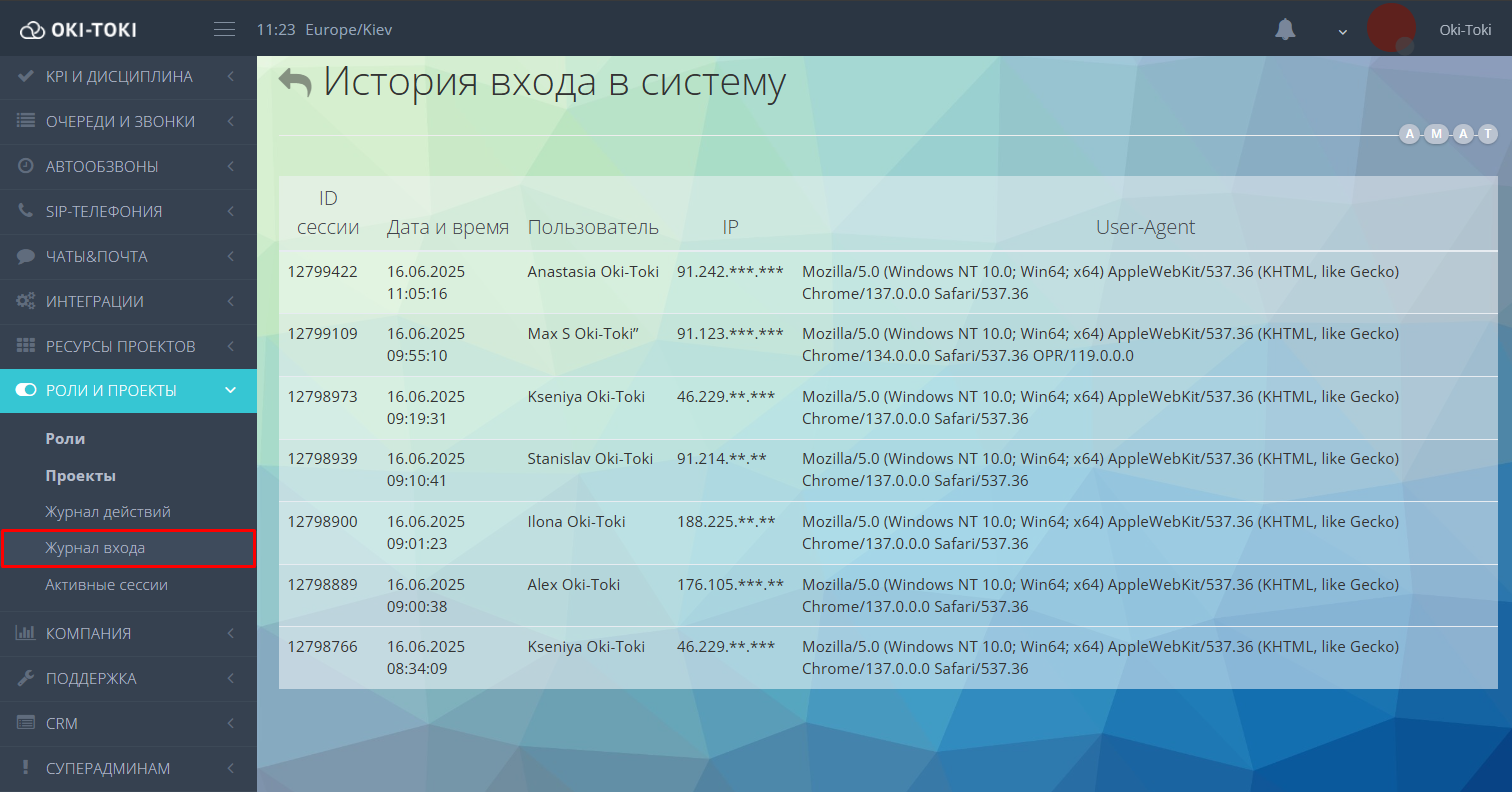Click the wrench icon of Поддержка
The height and width of the screenshot is (792, 1512).
click(x=27, y=678)
